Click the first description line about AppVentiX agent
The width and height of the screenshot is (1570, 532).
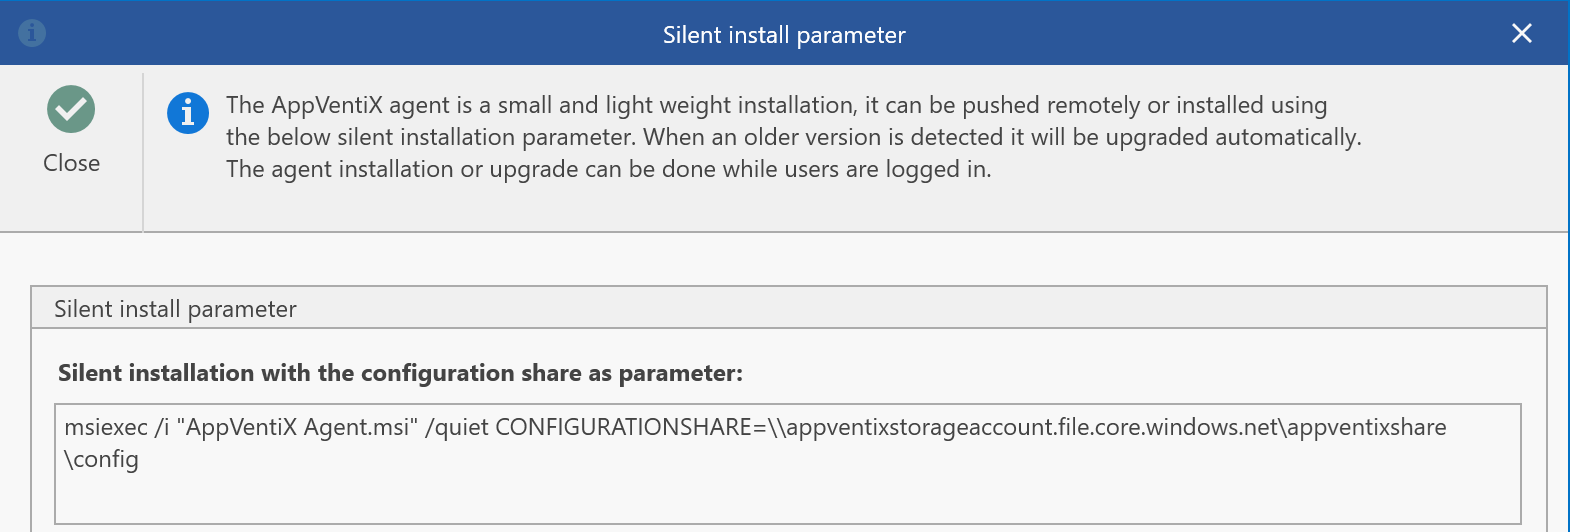(776, 105)
